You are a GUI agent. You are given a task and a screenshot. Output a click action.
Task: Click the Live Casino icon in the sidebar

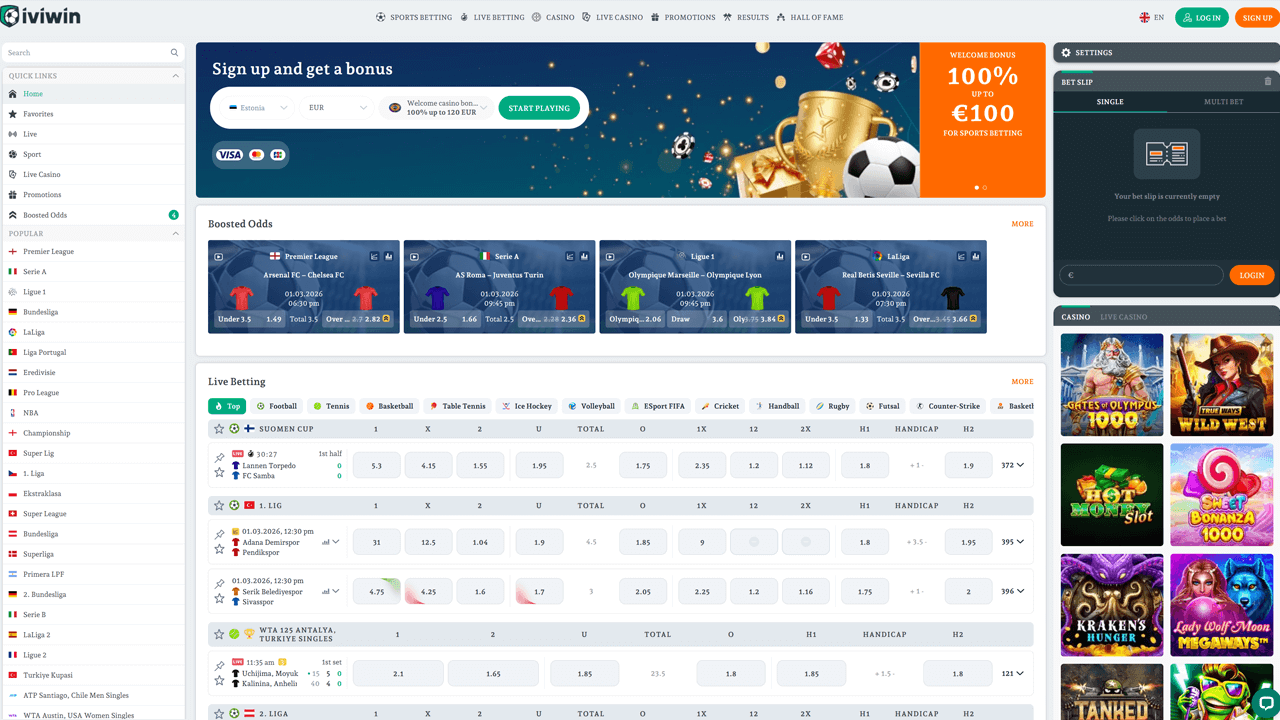click(x=13, y=175)
